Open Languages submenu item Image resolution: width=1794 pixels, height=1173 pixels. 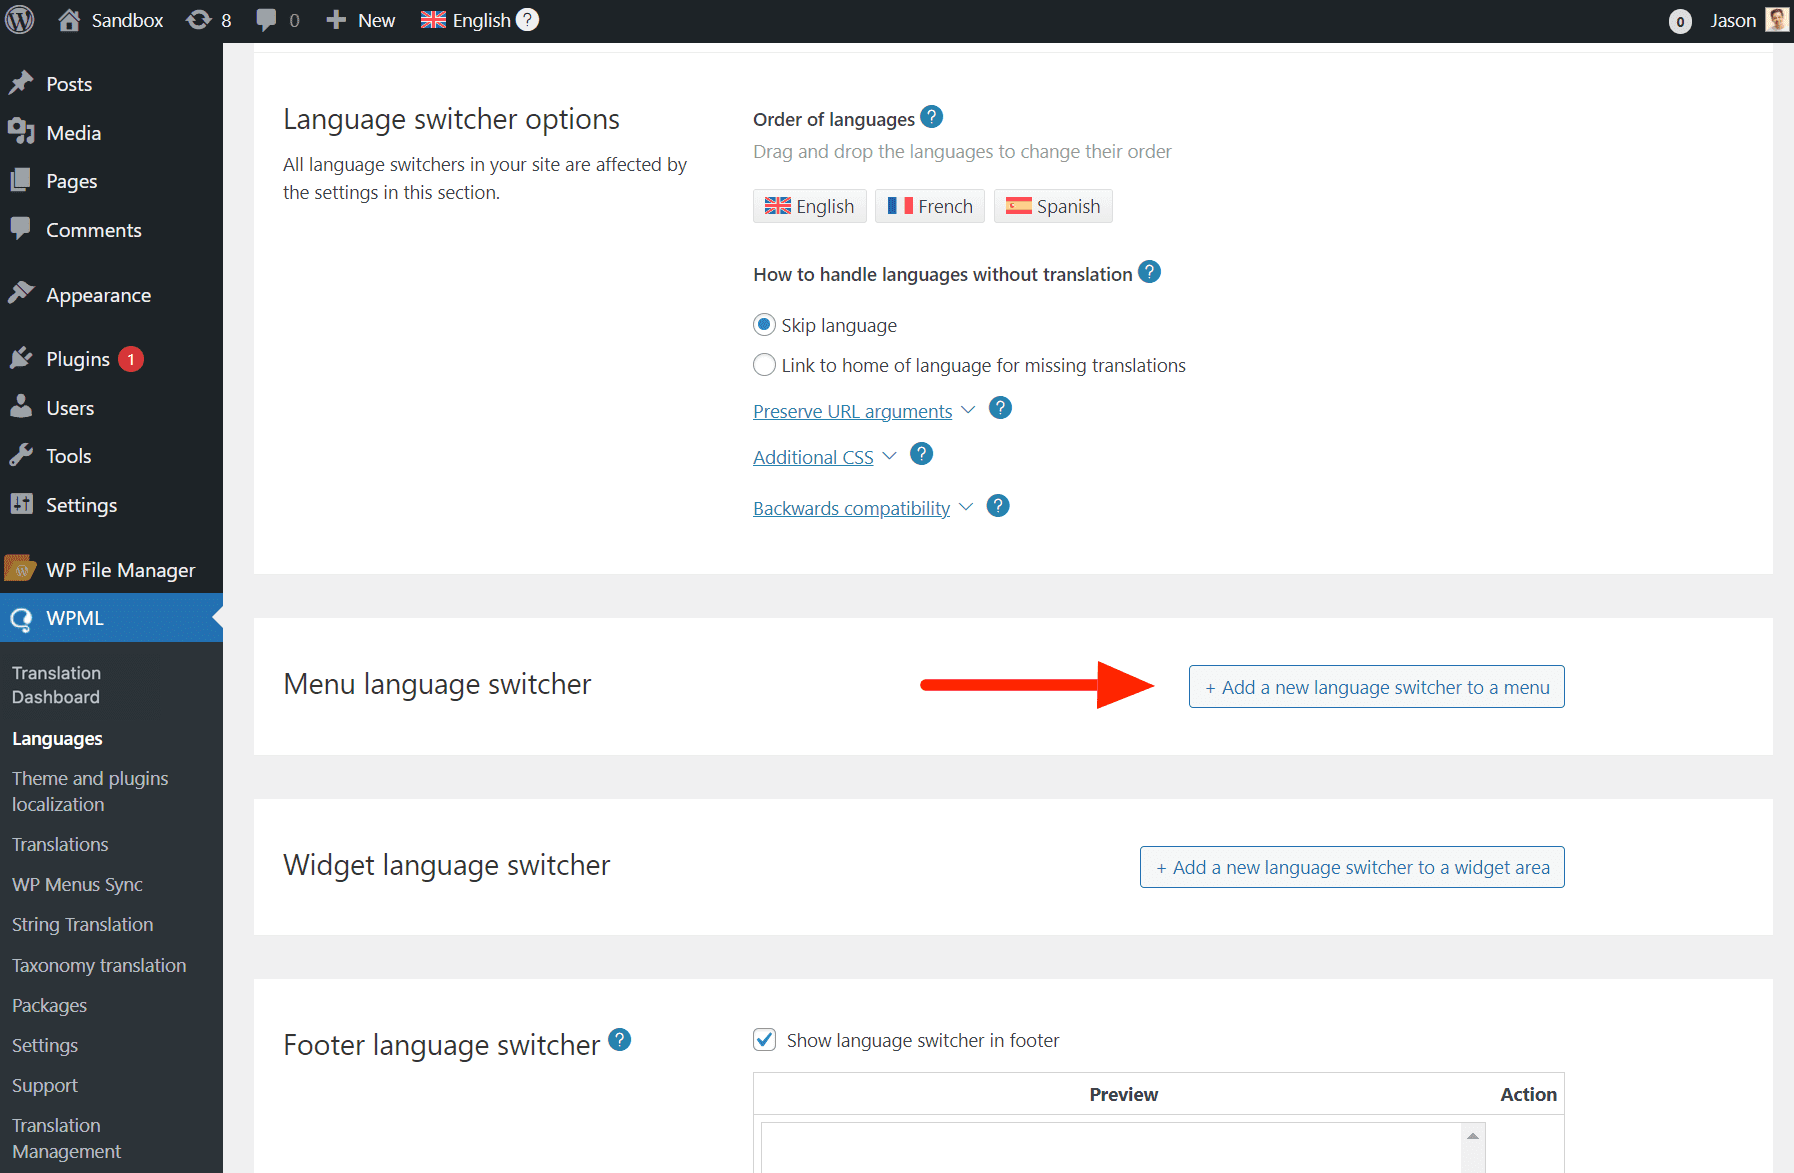pos(57,738)
